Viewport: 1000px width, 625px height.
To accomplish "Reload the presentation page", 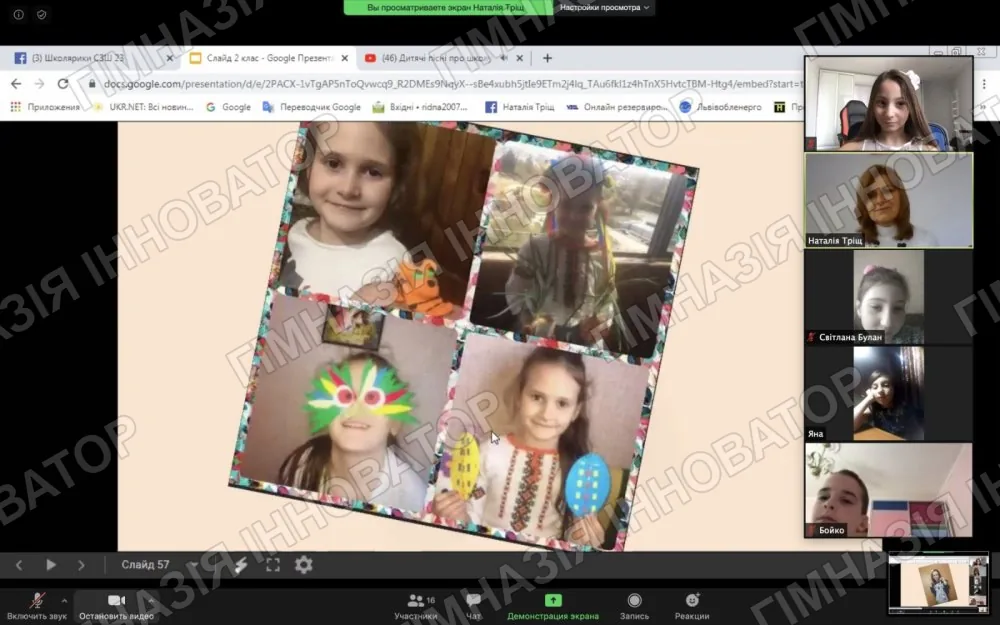I will [62, 84].
